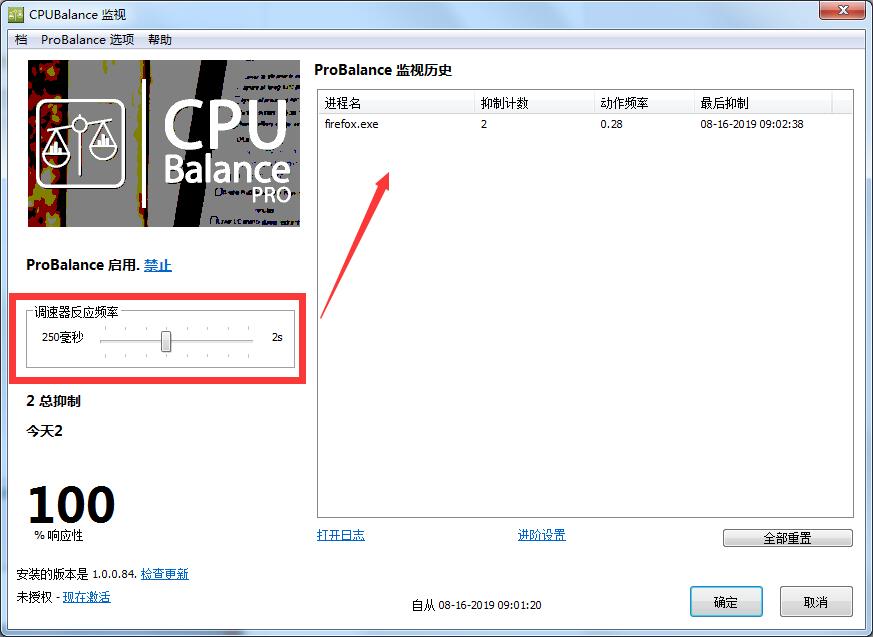The image size is (873, 637).
Task: Open the log via 打开日志 link
Action: pyautogui.click(x=341, y=535)
